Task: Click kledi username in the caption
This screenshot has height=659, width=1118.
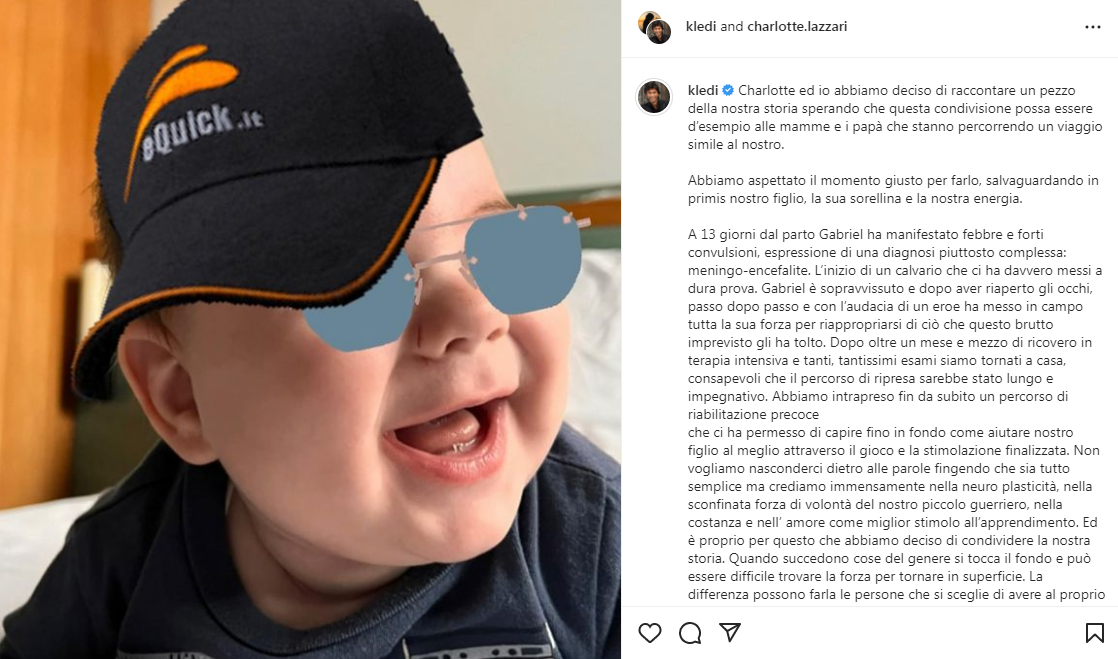Action: [x=702, y=91]
